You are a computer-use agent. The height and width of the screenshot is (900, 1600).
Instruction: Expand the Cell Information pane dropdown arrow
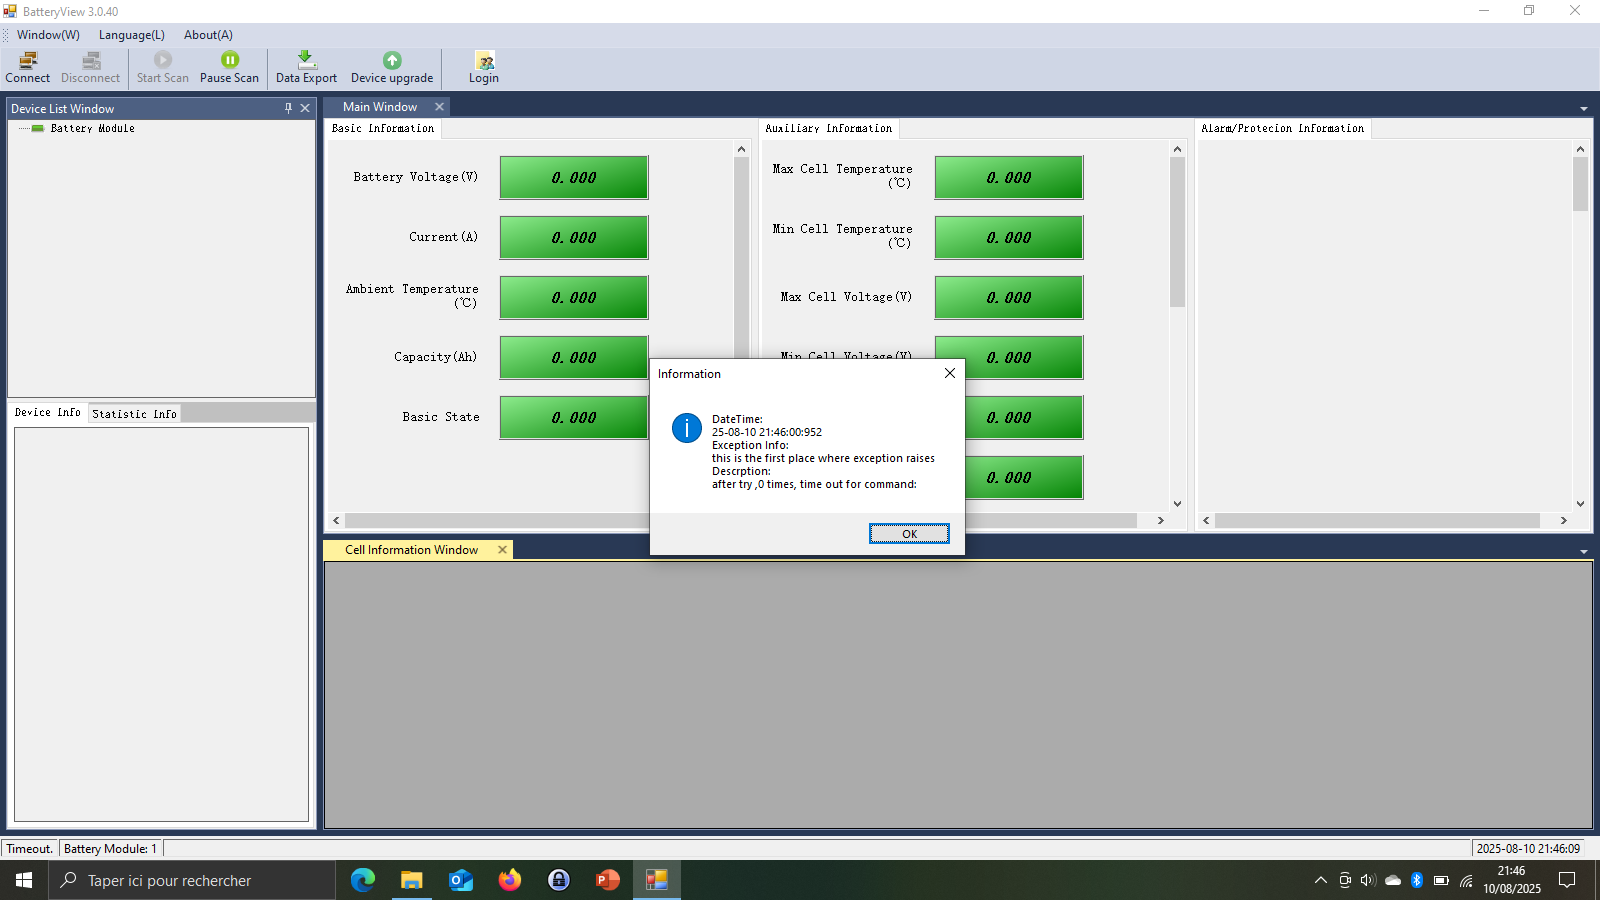click(x=1583, y=552)
